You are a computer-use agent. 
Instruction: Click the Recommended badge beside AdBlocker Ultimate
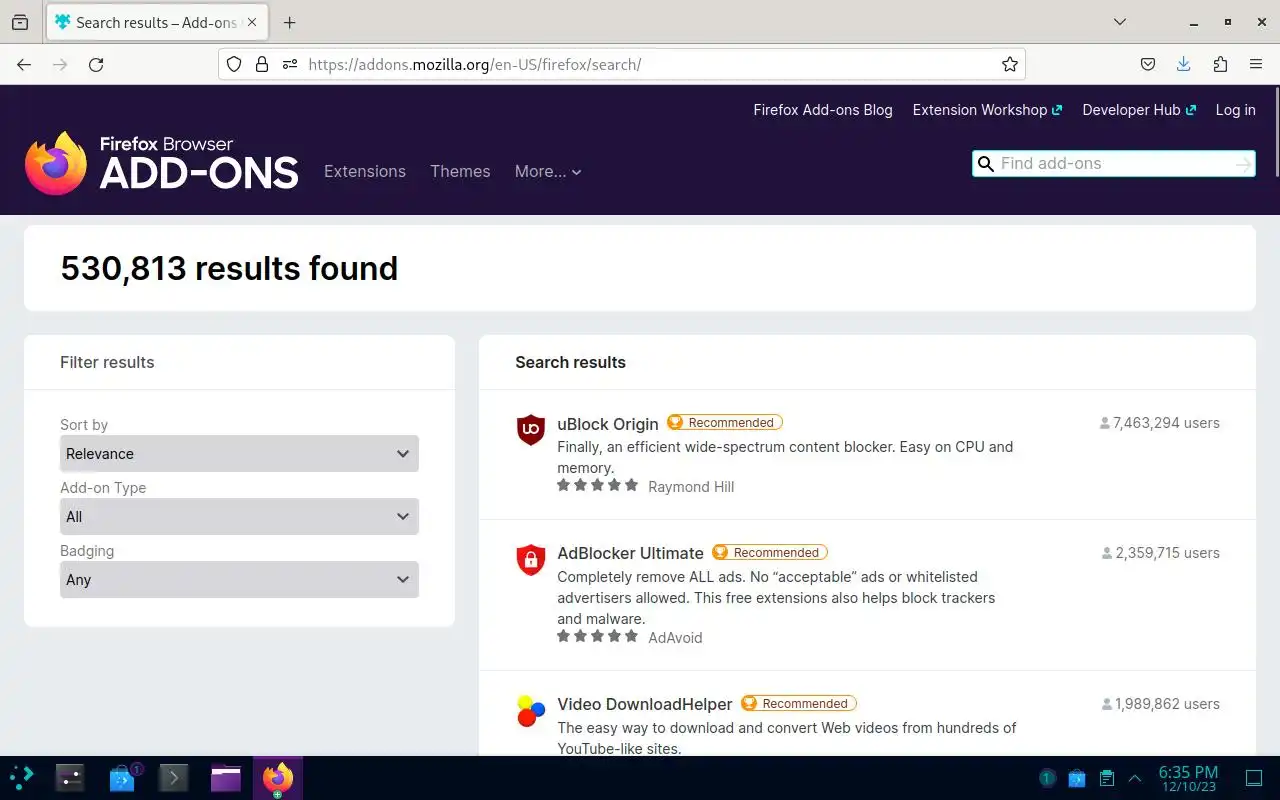[770, 553]
